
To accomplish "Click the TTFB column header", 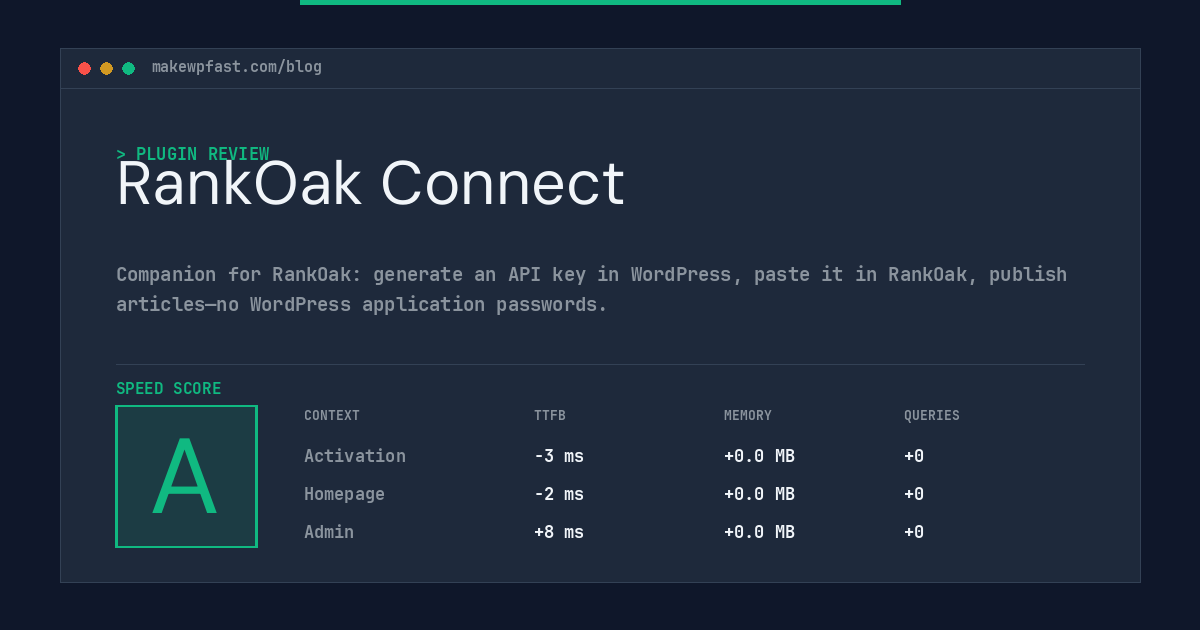I will pyautogui.click(x=550, y=415).
